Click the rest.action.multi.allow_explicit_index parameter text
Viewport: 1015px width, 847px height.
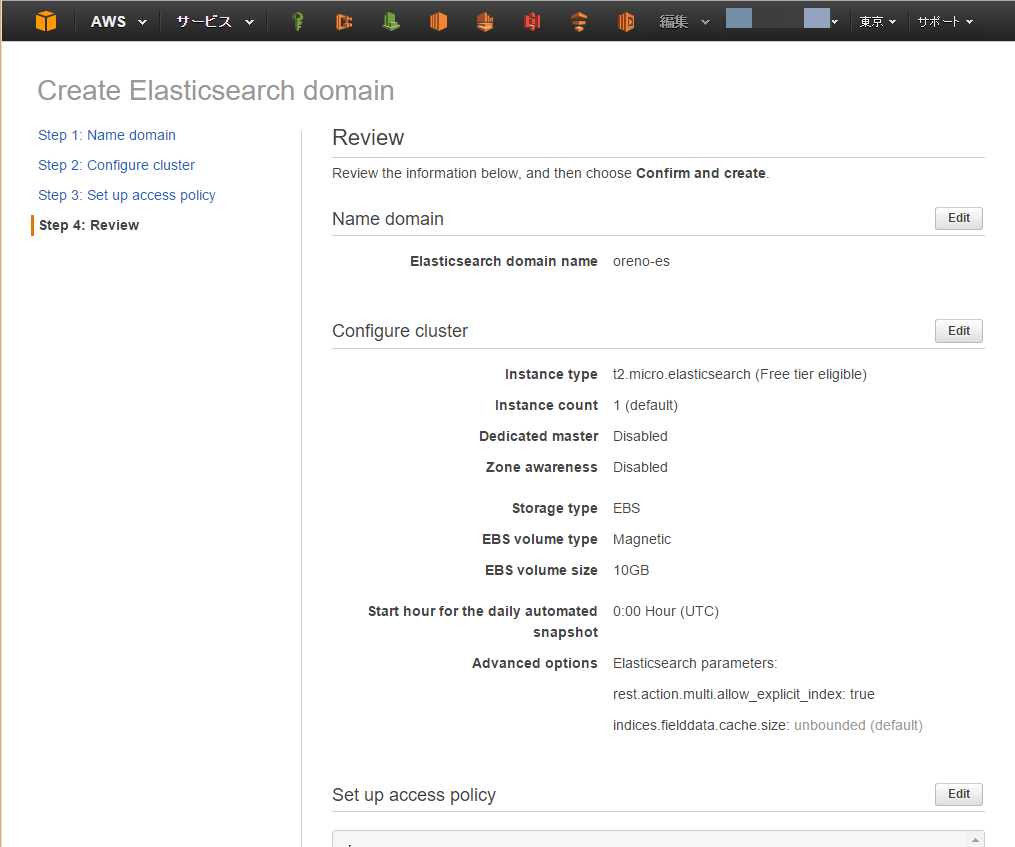tap(744, 694)
